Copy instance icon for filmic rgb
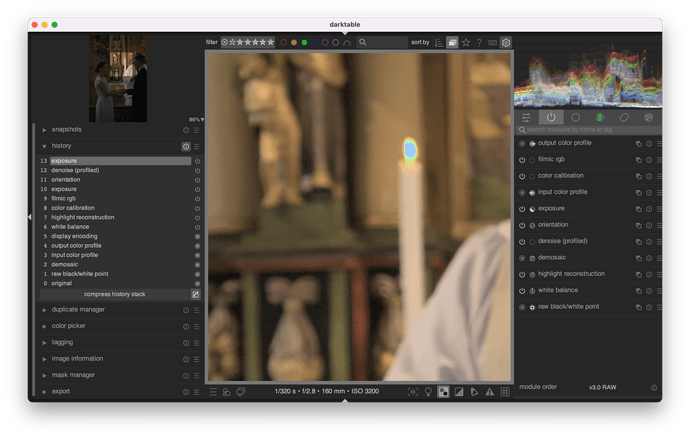The width and height of the screenshot is (690, 439). (639, 160)
